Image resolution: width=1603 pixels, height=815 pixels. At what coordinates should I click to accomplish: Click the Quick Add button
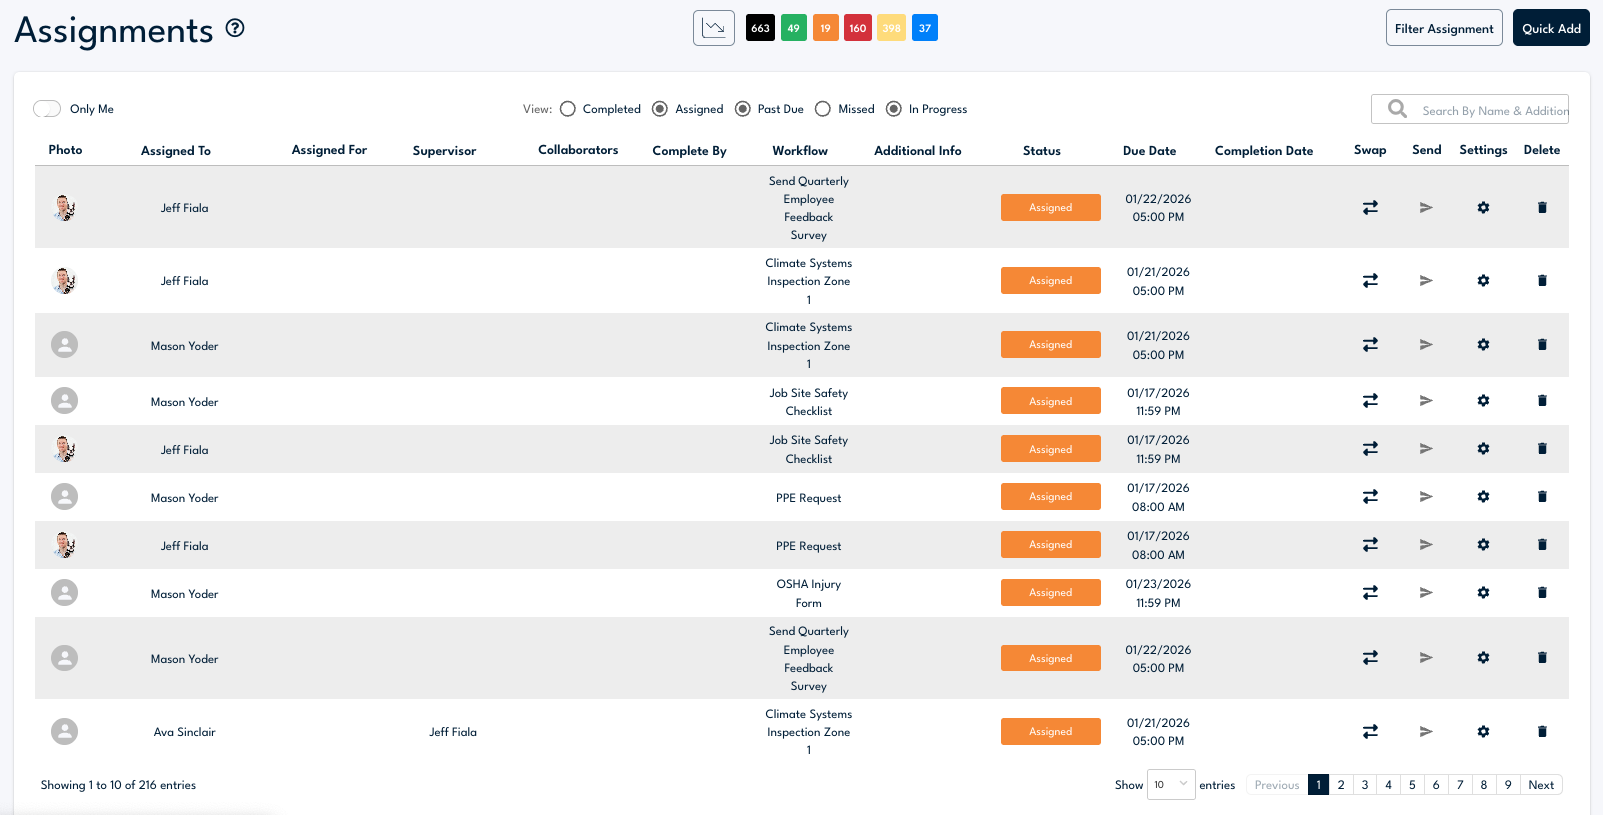pyautogui.click(x=1551, y=28)
